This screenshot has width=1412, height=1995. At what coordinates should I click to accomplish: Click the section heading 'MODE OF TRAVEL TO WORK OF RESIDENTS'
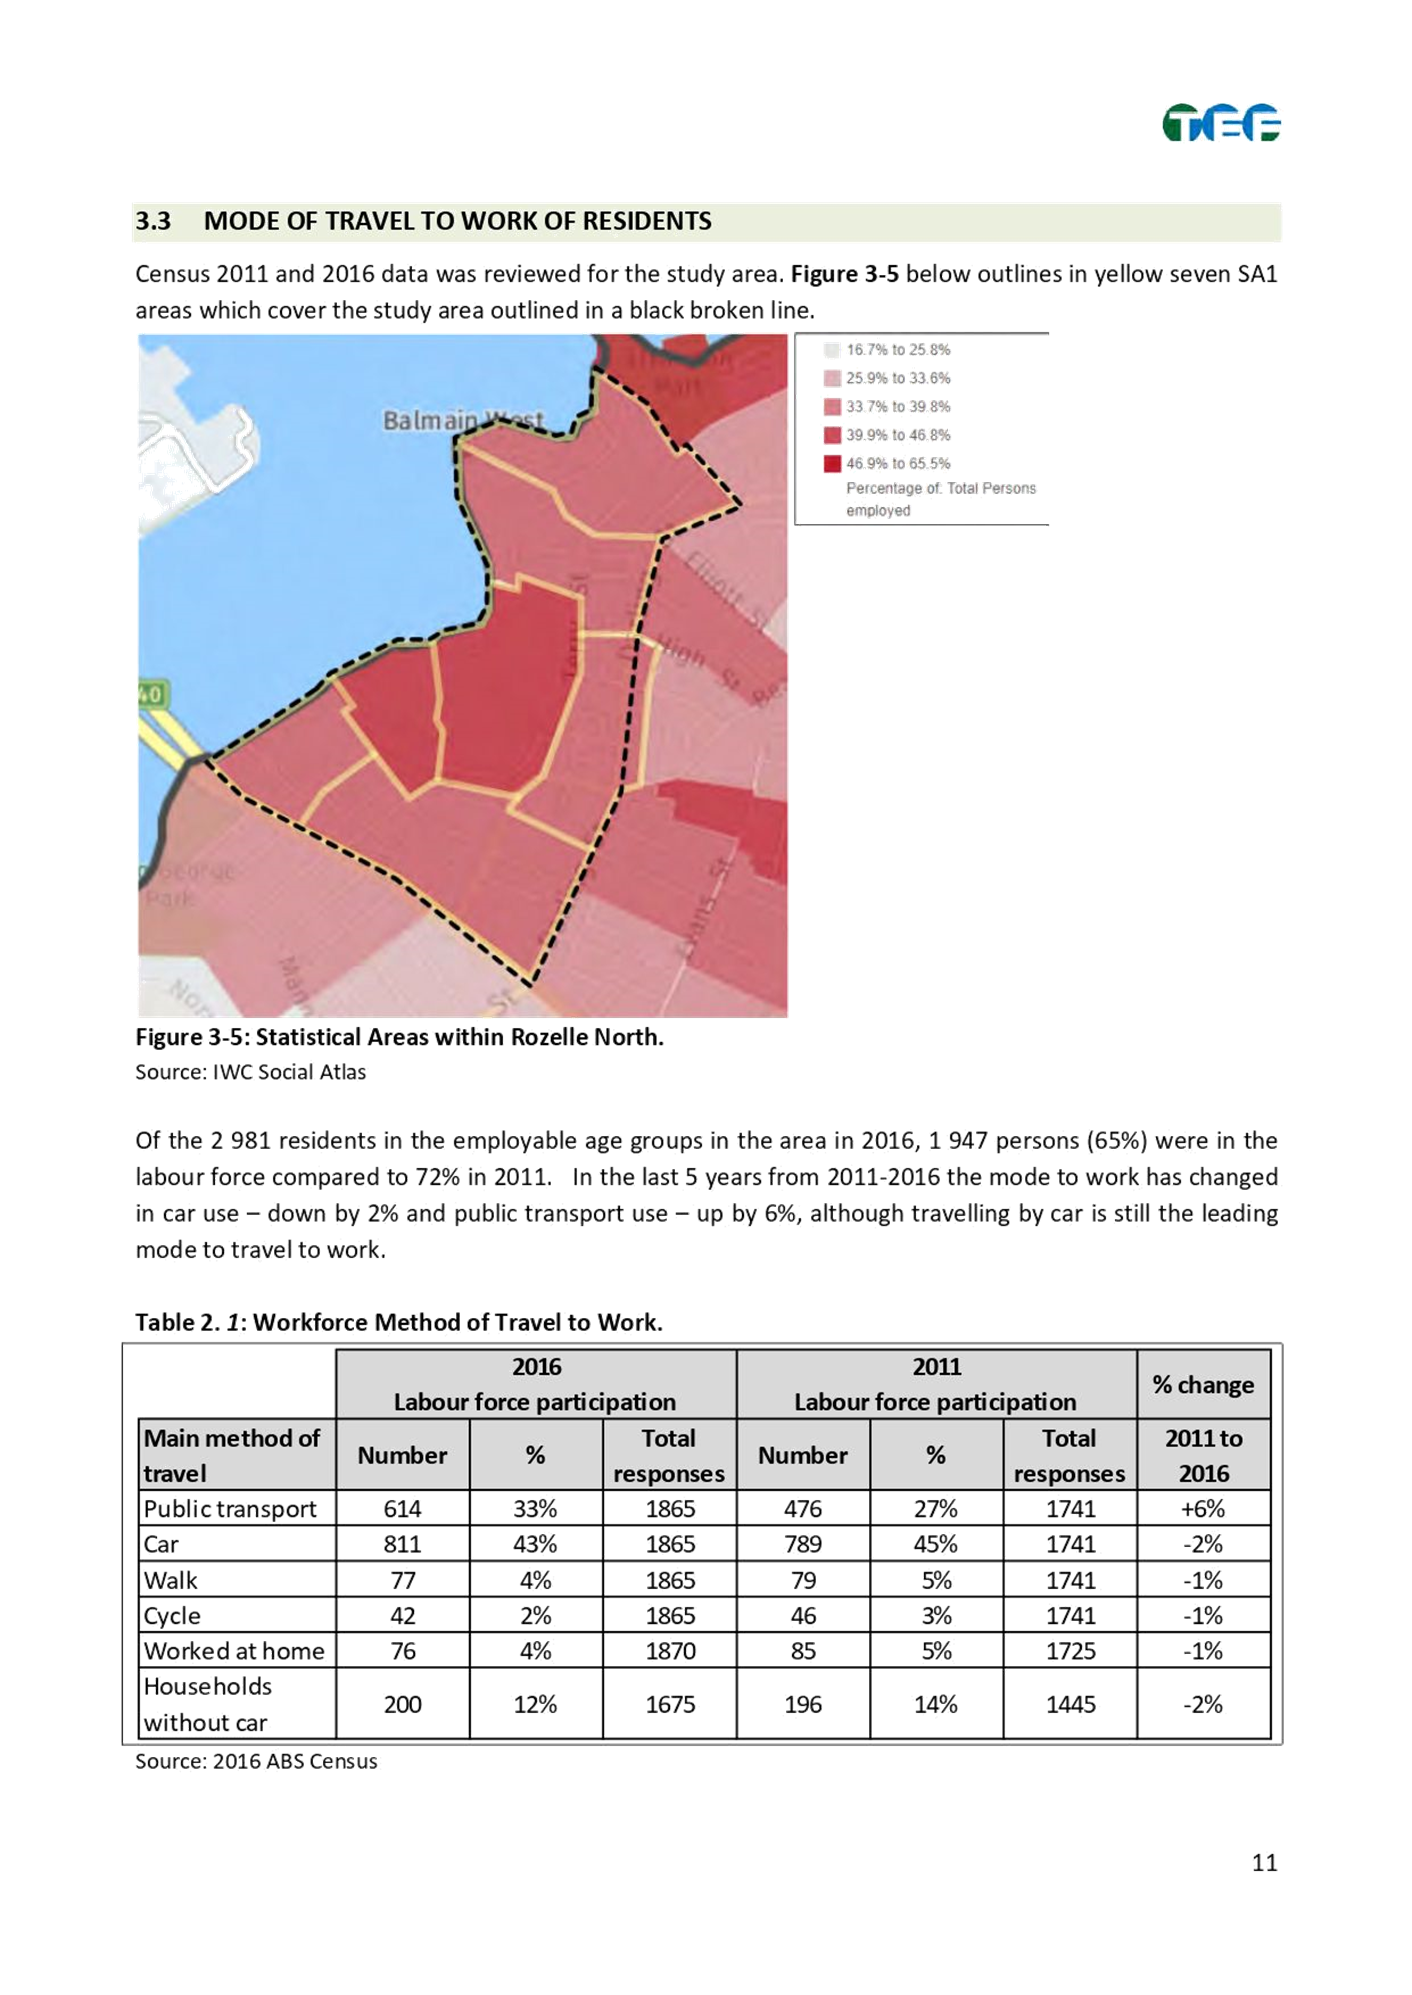(457, 221)
